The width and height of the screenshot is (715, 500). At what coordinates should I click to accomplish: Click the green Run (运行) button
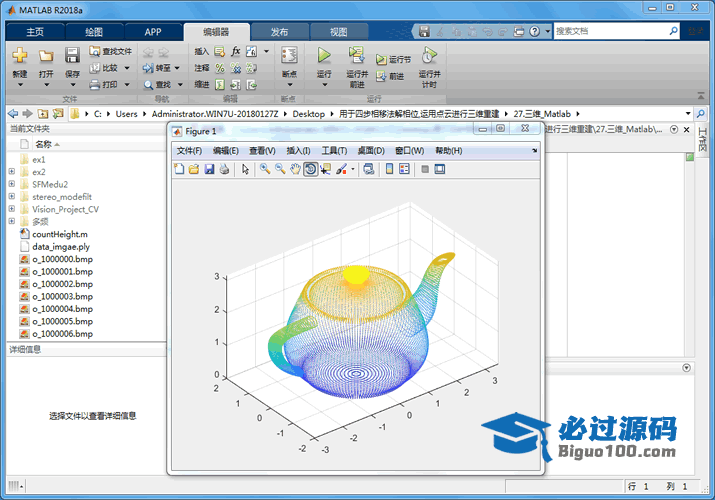324,55
